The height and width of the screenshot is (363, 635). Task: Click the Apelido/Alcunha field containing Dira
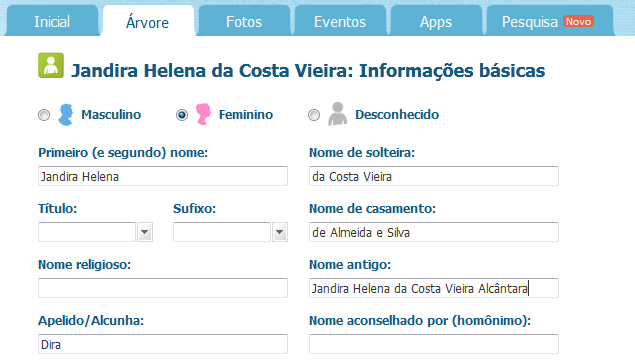pos(163,344)
